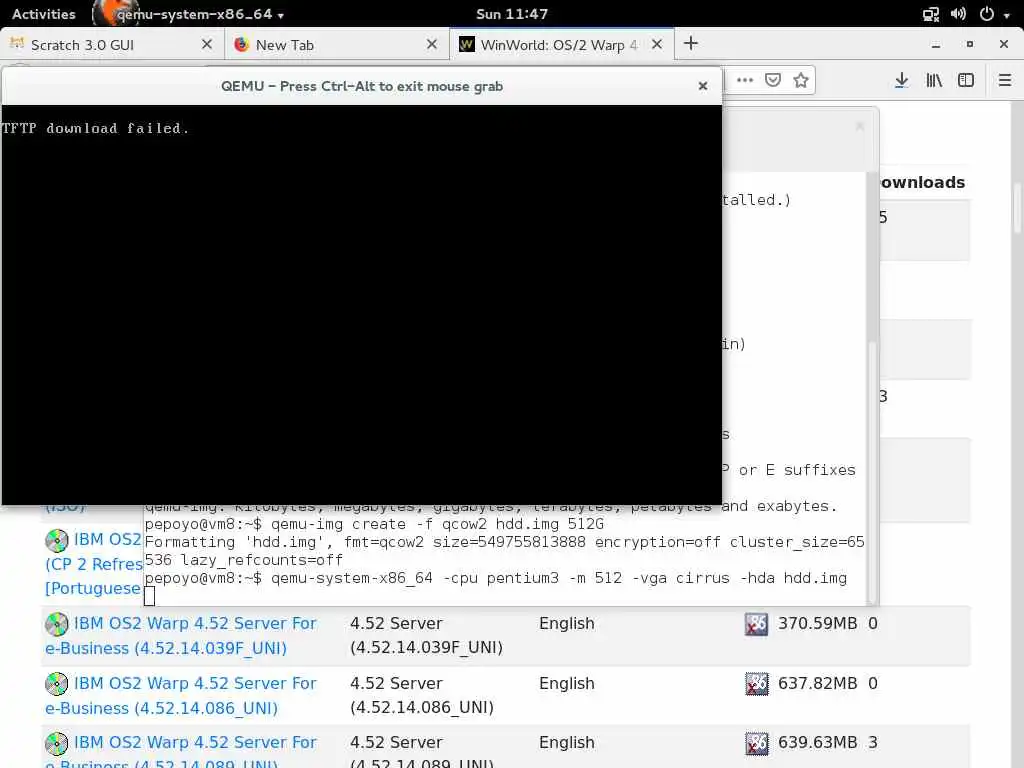Open IBM OS2 Warp 4.52 Server 086_UNI link

tap(180, 696)
